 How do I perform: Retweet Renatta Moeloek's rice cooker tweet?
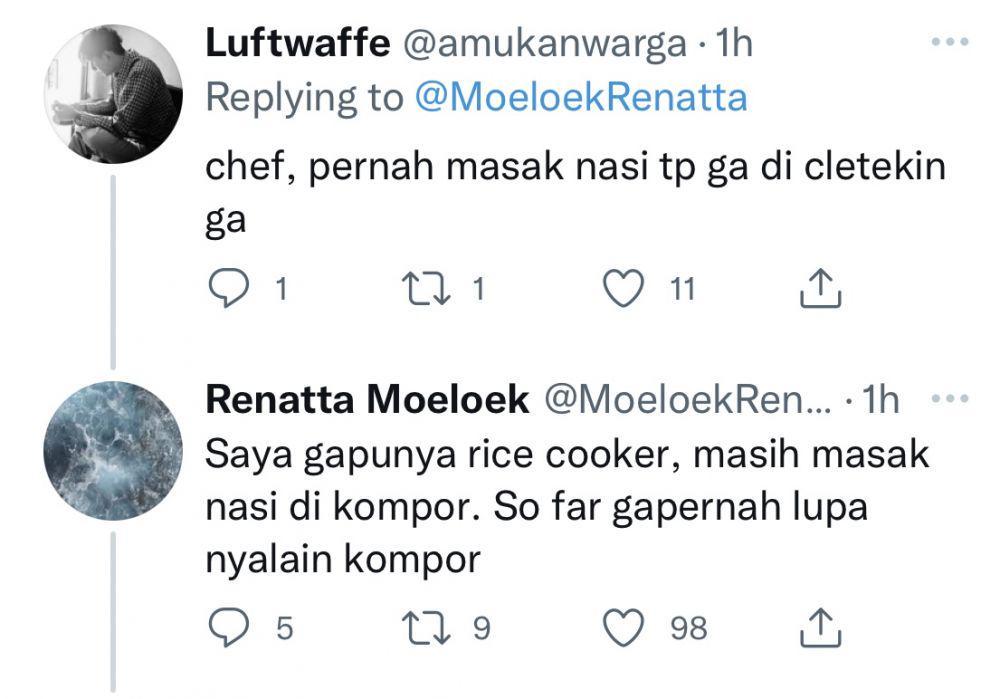click(x=425, y=628)
